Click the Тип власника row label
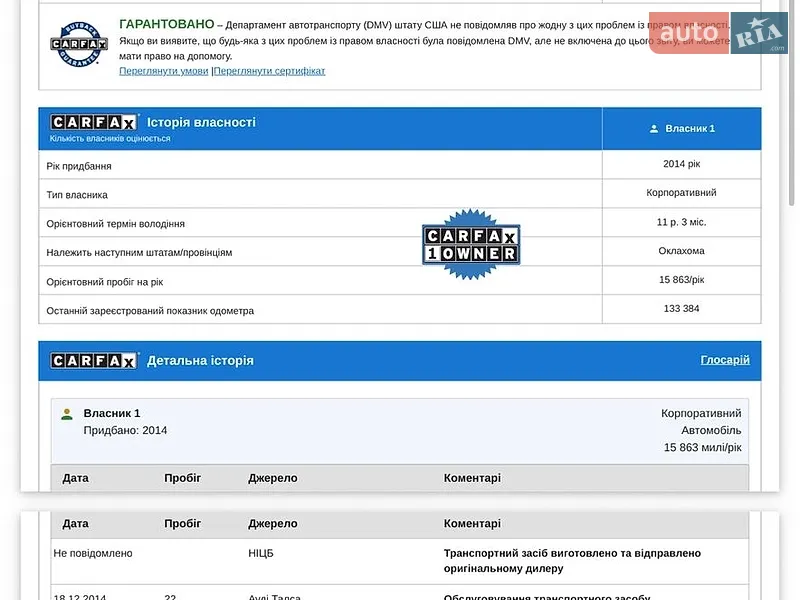Viewport: 800px width, 600px height. (x=77, y=195)
